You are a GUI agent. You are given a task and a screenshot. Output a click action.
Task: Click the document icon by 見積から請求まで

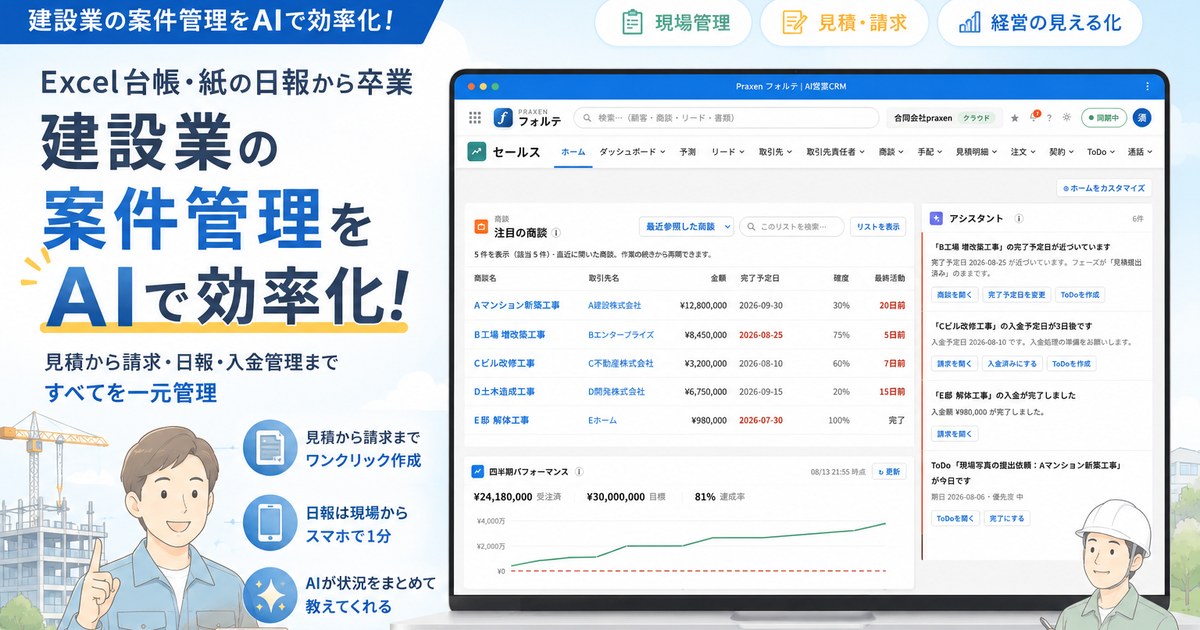click(270, 447)
